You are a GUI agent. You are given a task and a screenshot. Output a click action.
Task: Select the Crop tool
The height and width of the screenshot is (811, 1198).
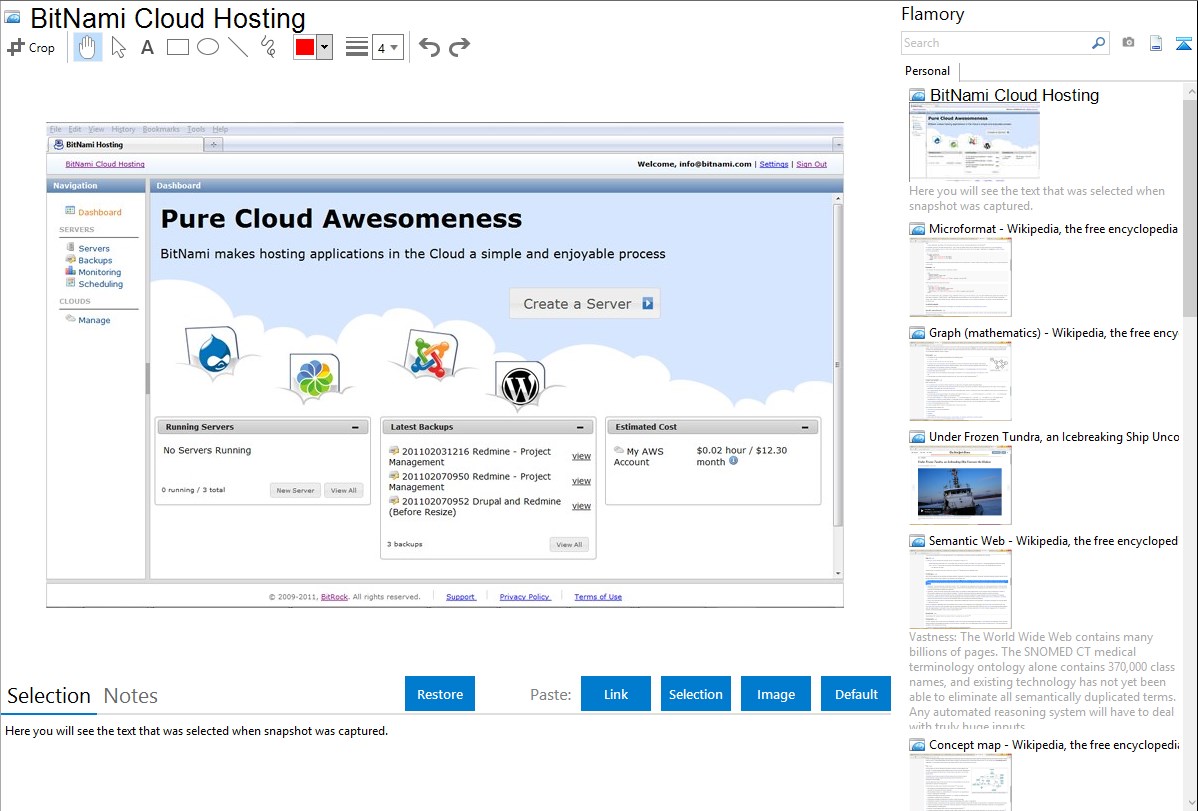pyautogui.click(x=31, y=47)
